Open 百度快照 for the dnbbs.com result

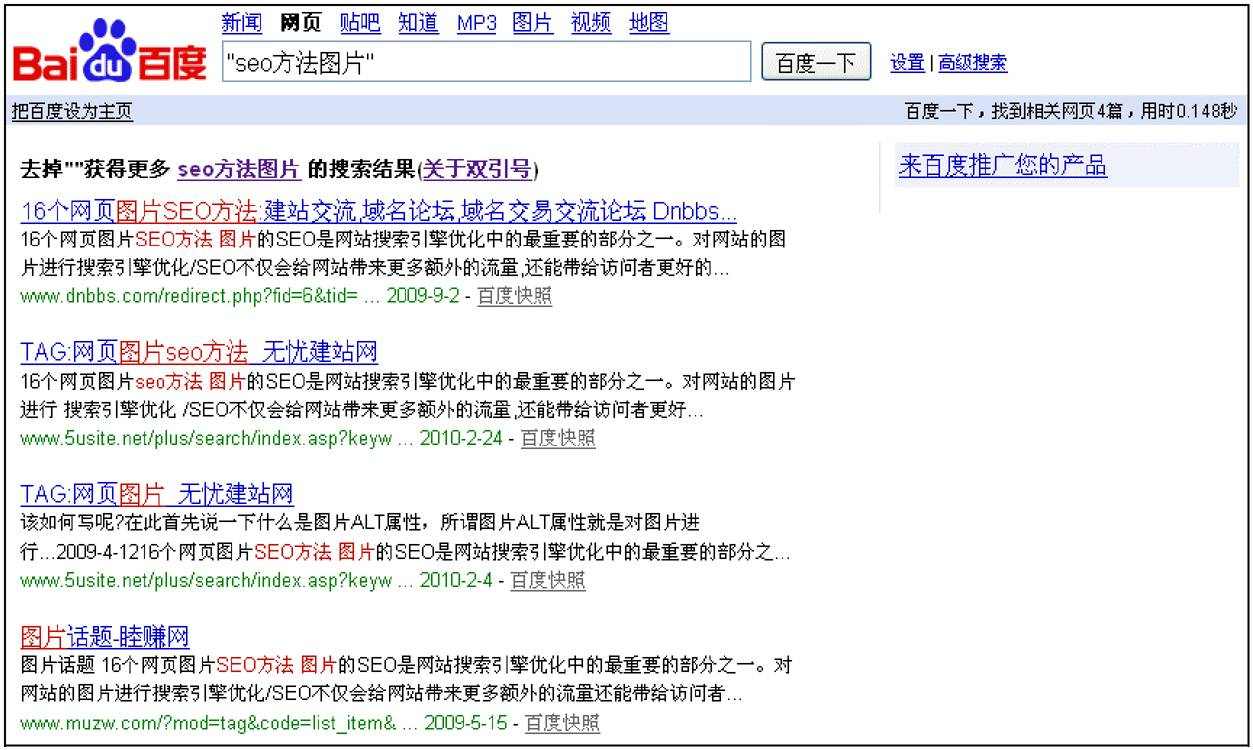[514, 297]
